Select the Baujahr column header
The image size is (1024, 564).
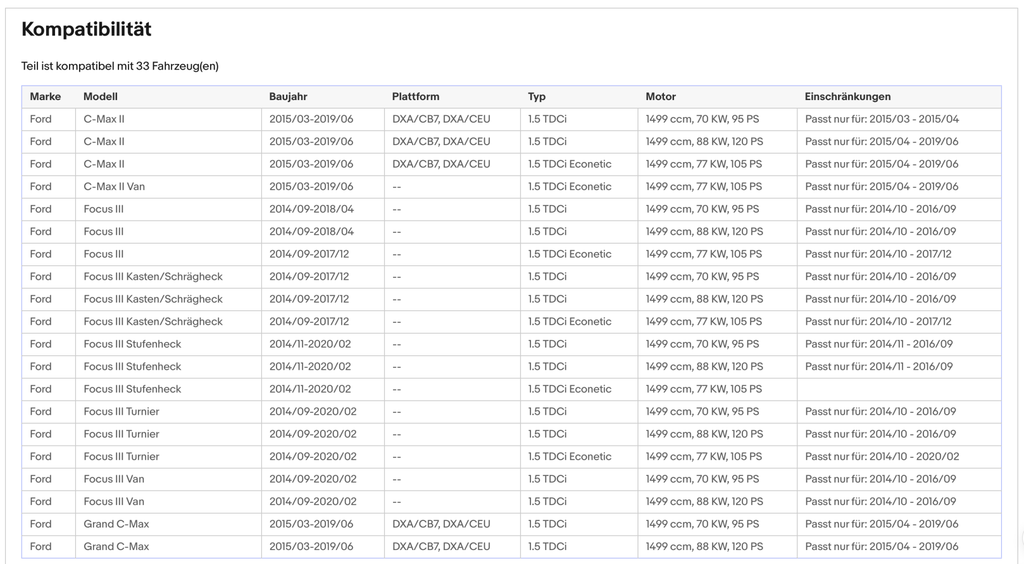point(288,97)
